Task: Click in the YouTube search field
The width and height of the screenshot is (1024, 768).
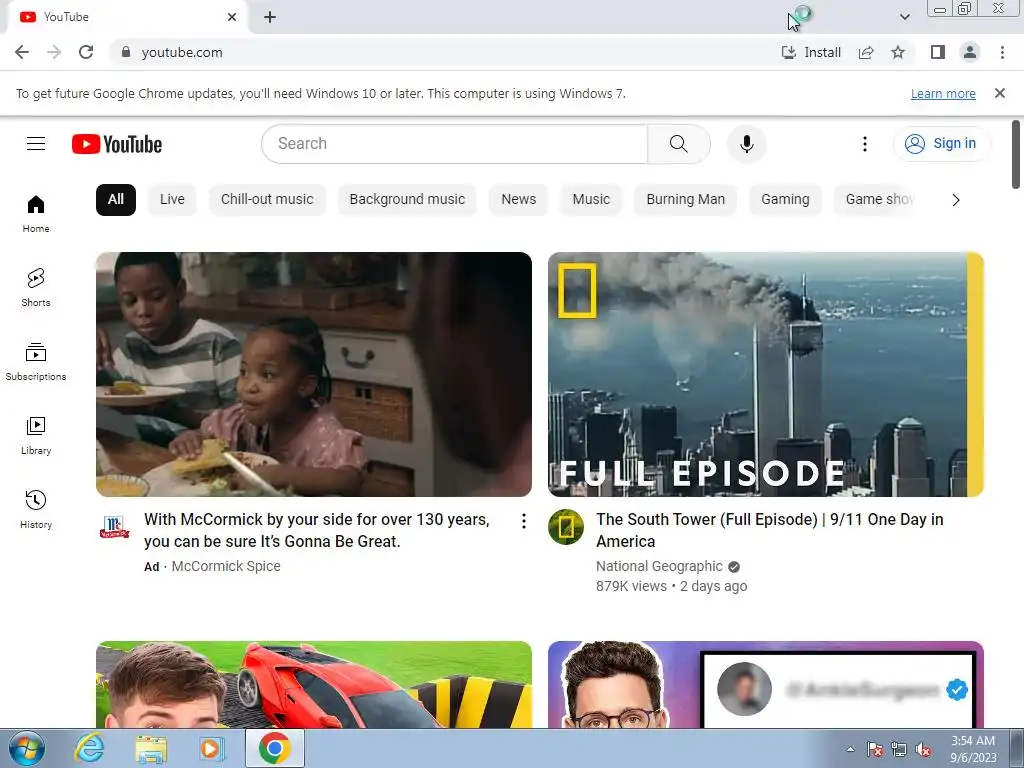Action: pos(455,144)
